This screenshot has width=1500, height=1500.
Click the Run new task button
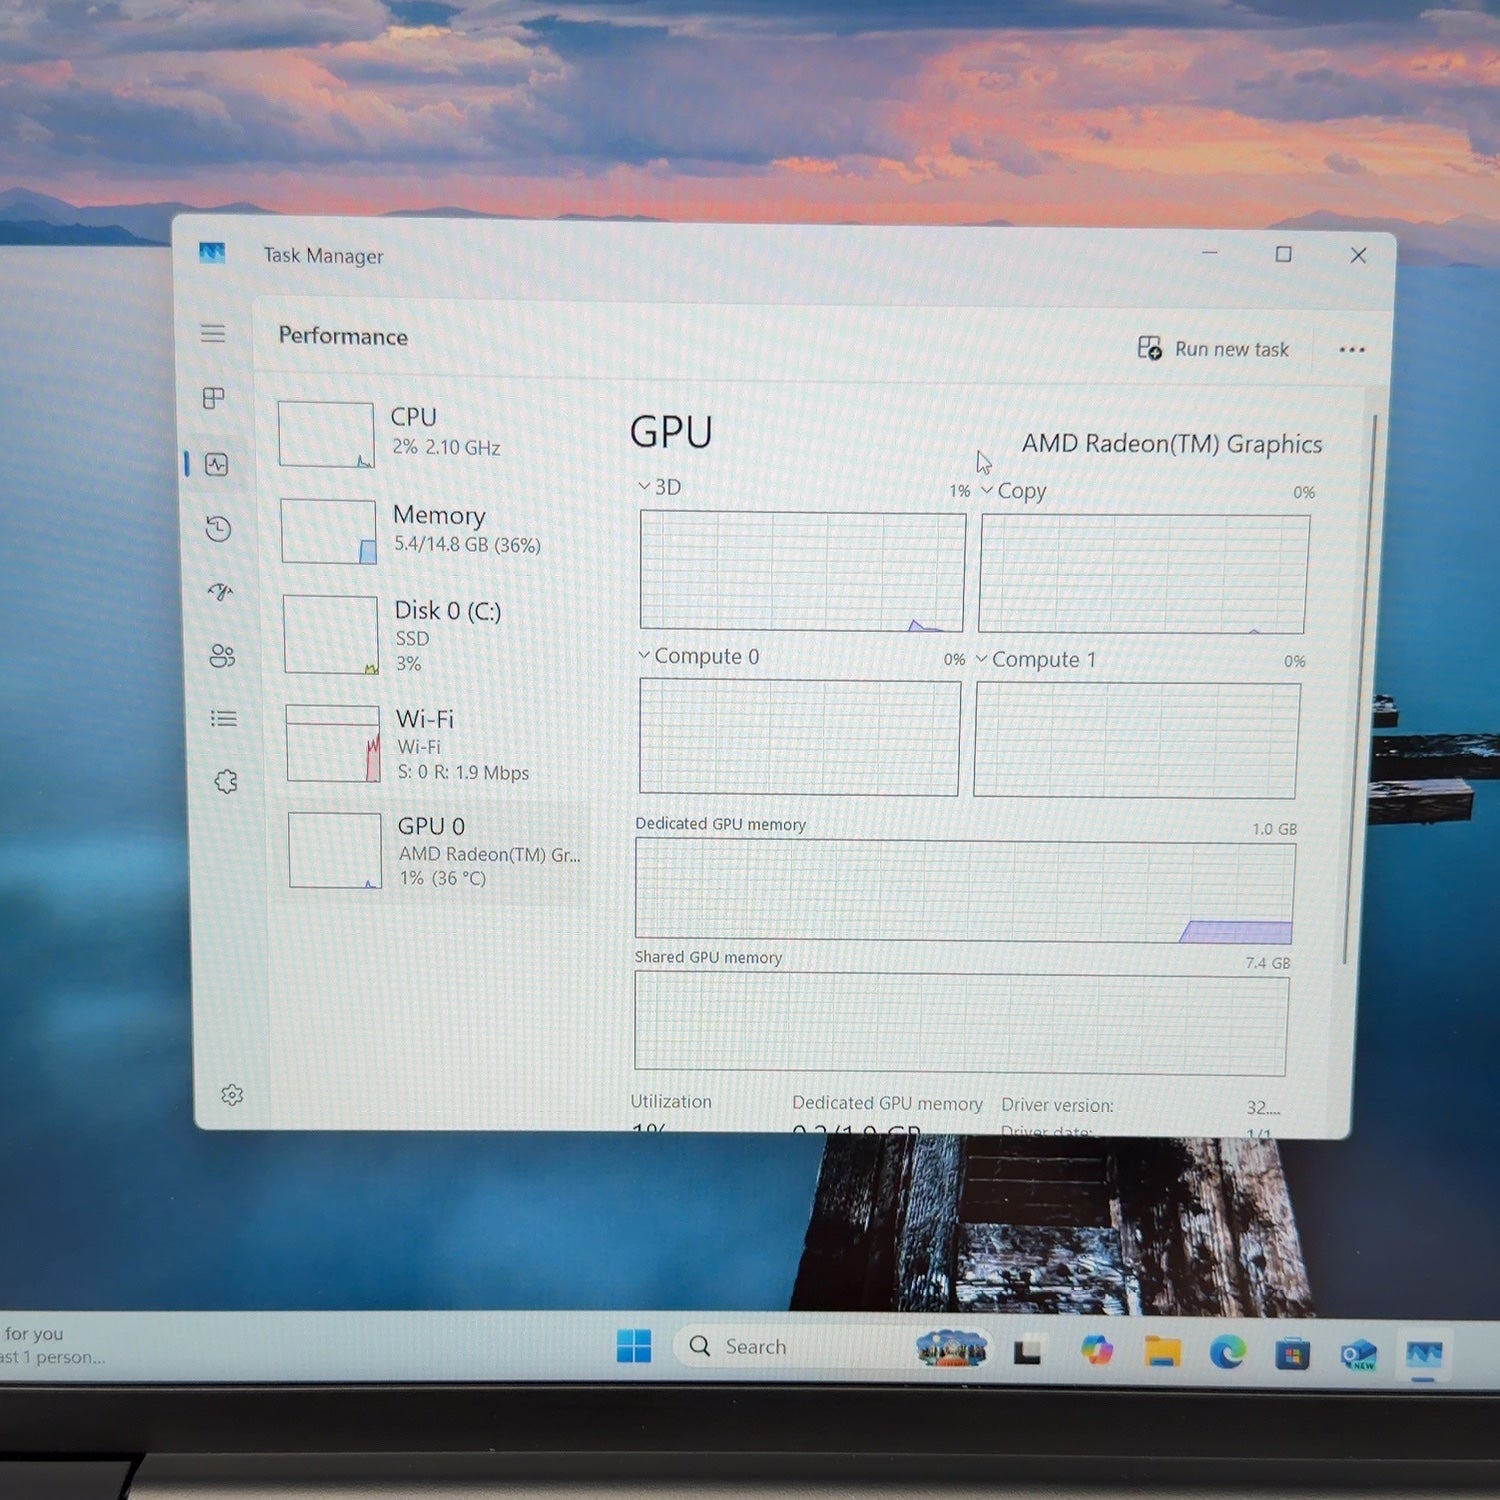1213,348
